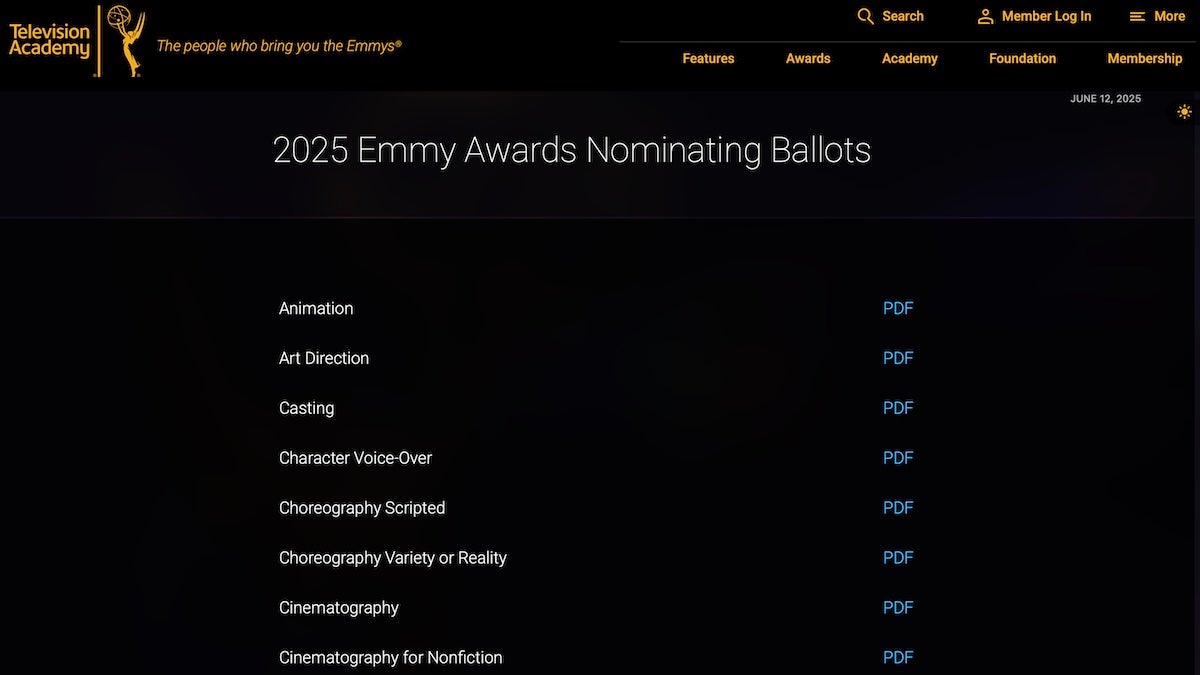
Task: Open the Awards menu
Action: point(808,58)
